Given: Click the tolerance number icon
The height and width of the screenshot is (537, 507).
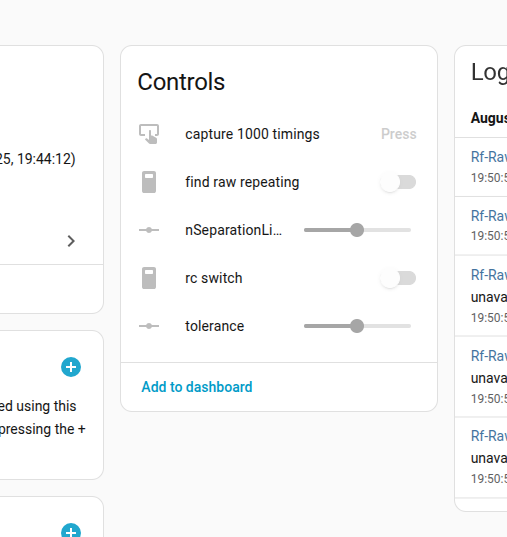Looking at the screenshot, I should 149,326.
